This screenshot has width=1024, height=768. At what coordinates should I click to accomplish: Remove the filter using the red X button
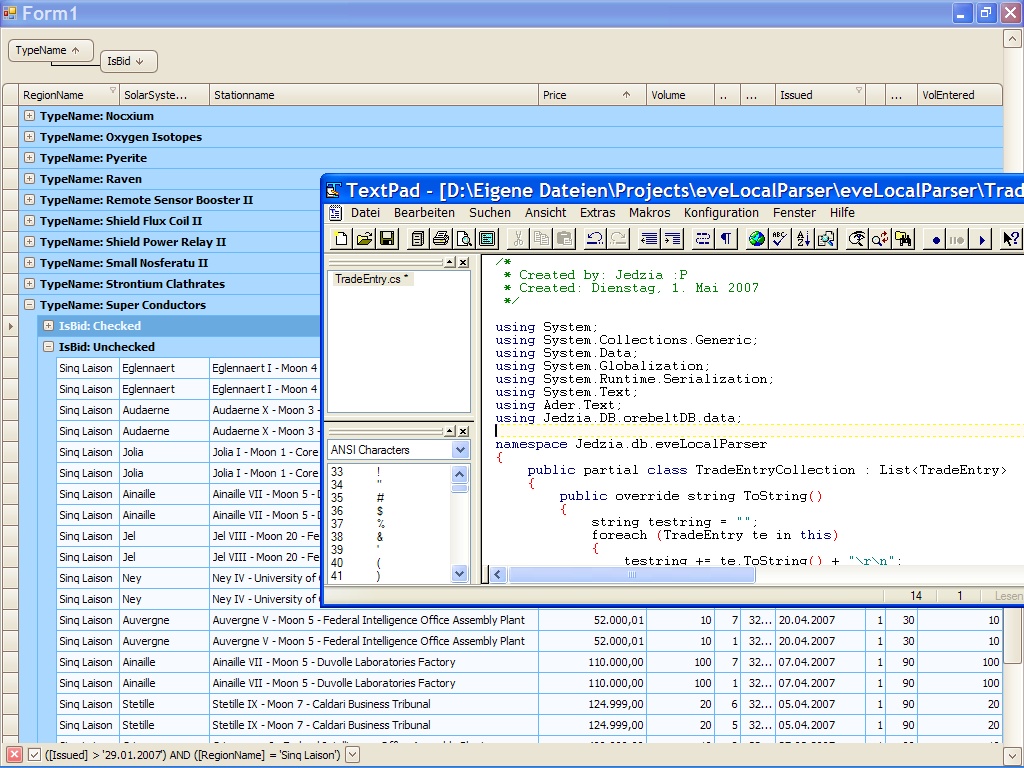[x=15, y=755]
